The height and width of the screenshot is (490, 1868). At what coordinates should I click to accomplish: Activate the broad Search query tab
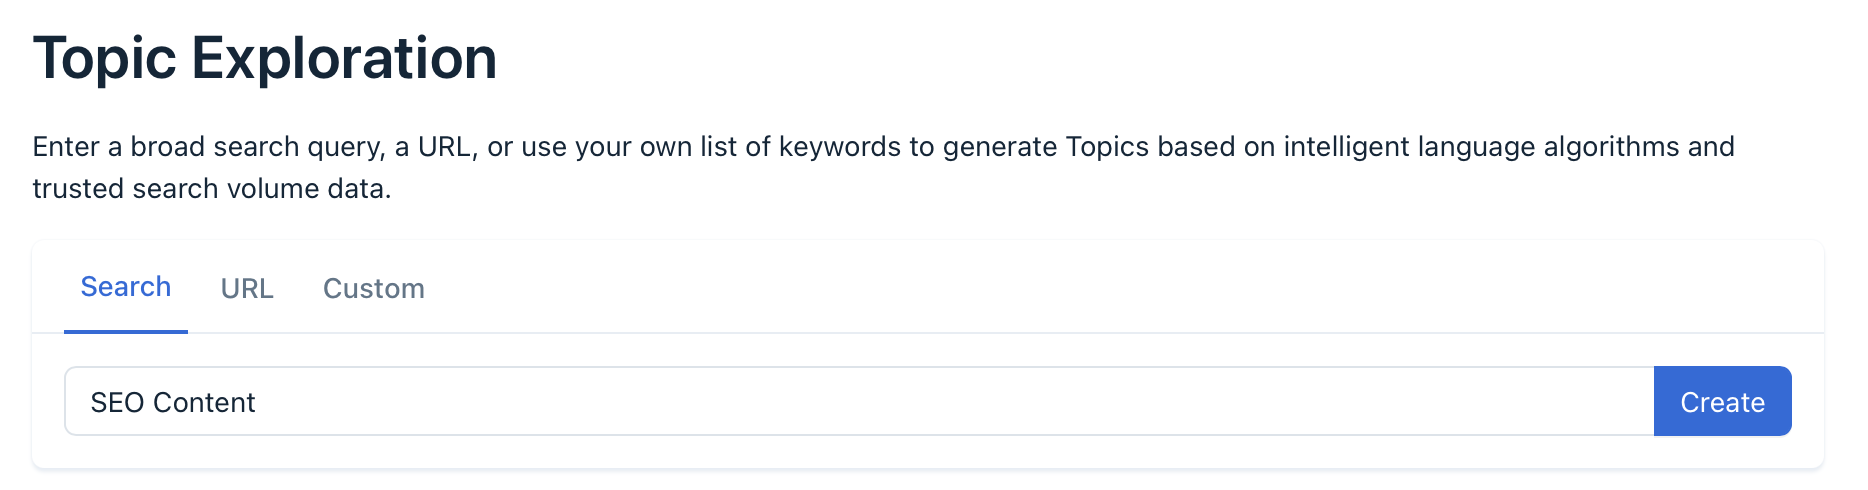[126, 287]
